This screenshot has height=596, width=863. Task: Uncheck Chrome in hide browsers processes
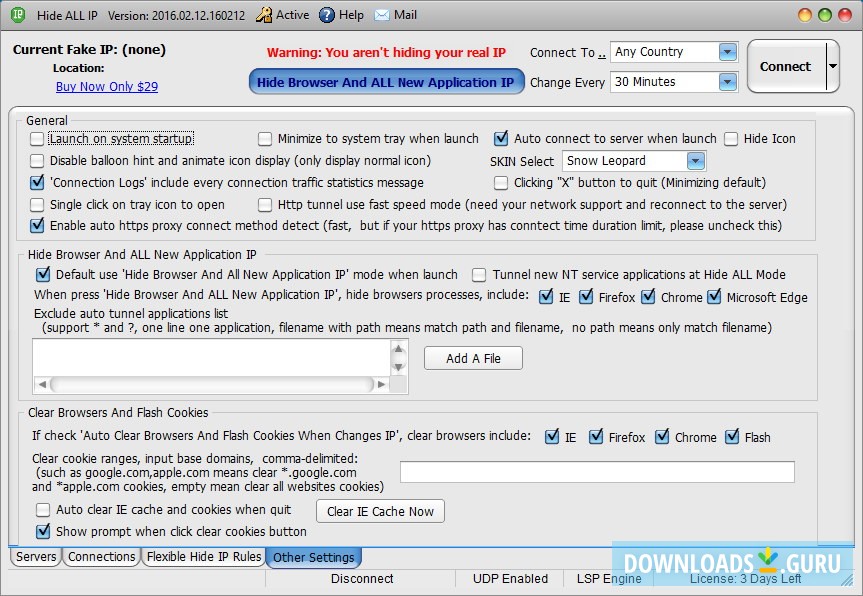648,297
